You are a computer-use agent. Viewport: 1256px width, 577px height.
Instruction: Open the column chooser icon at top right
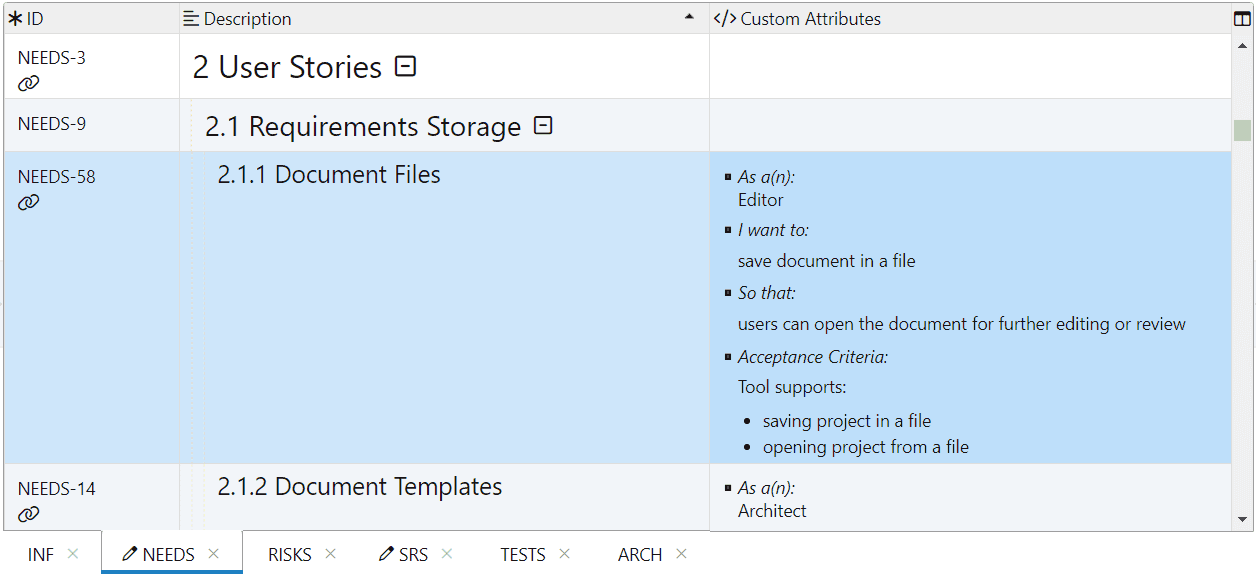click(x=1243, y=19)
